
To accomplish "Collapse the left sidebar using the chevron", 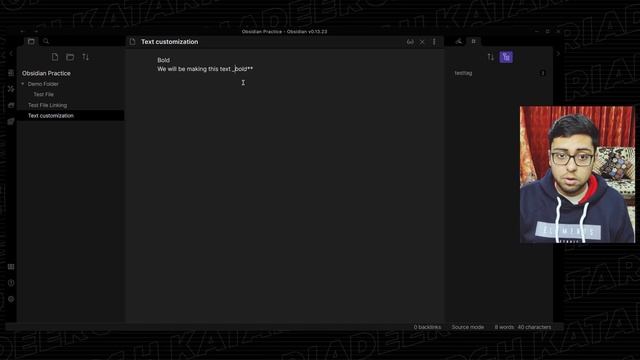I will (11, 53).
